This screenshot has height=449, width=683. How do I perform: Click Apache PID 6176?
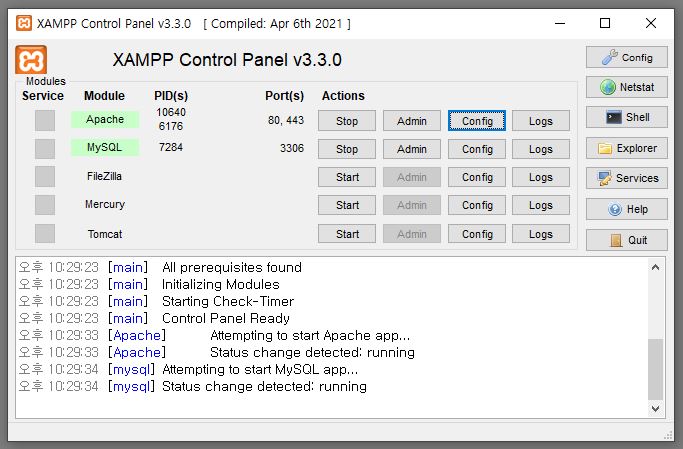pos(171,126)
